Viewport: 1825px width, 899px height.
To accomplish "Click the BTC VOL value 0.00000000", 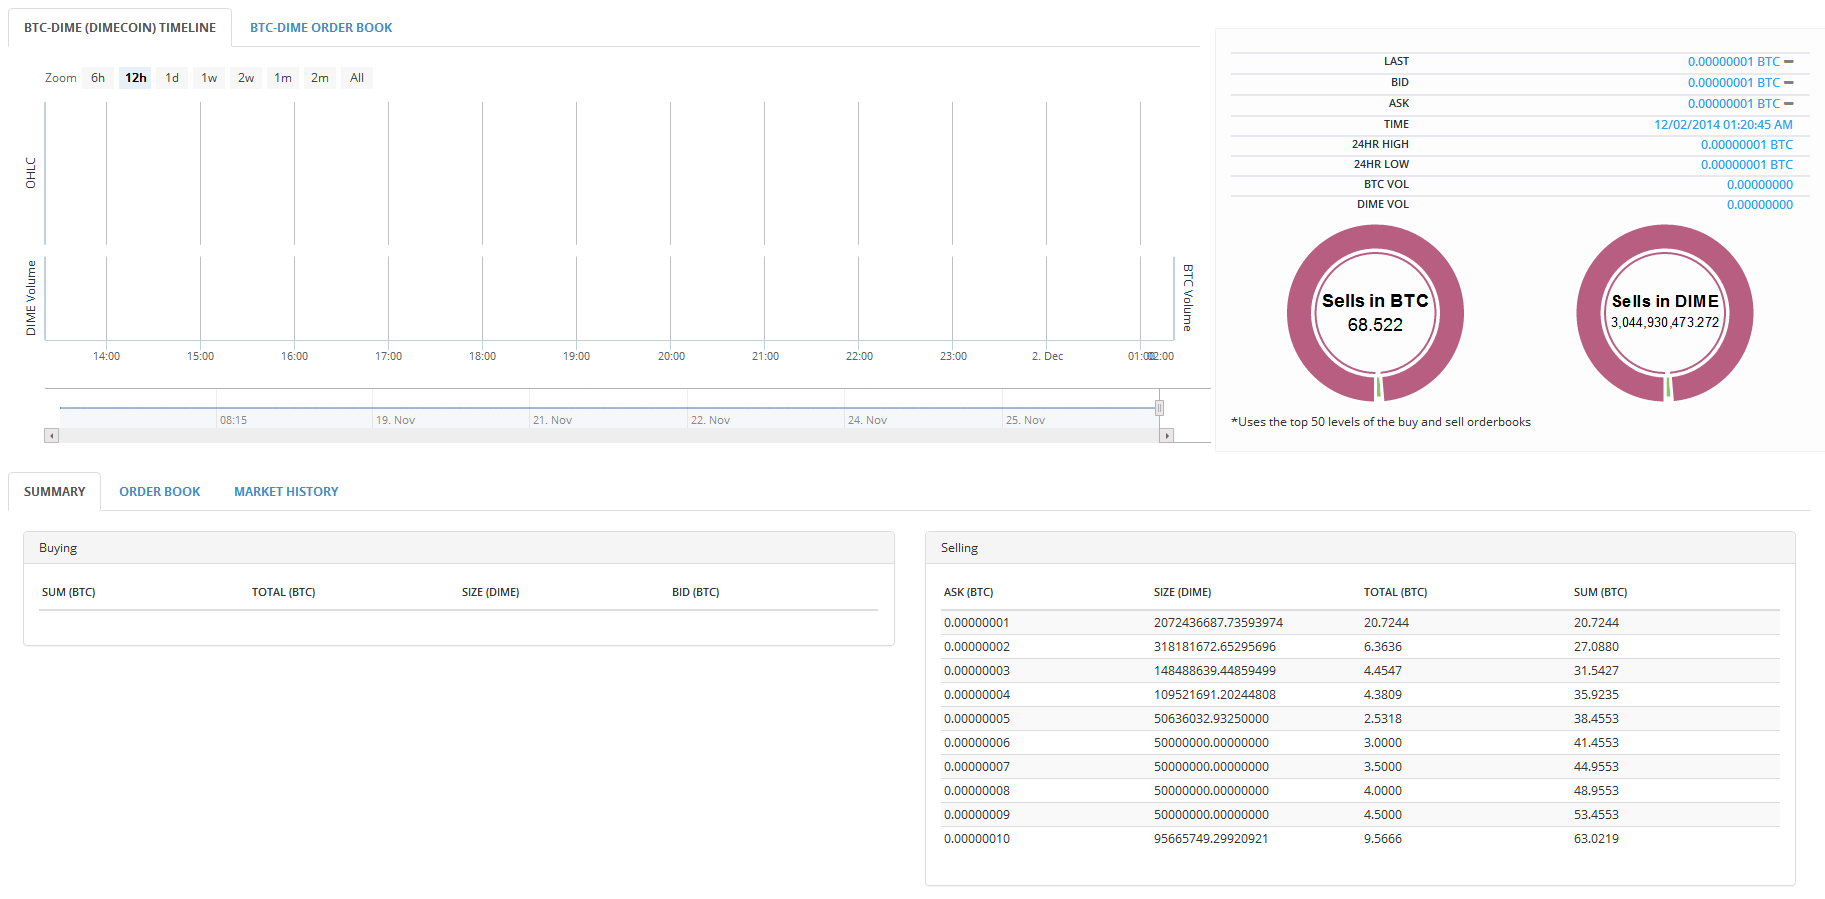I will click(x=1760, y=185).
